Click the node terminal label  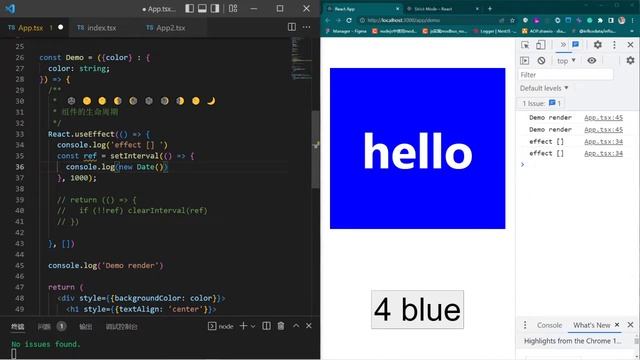[x=221, y=326]
